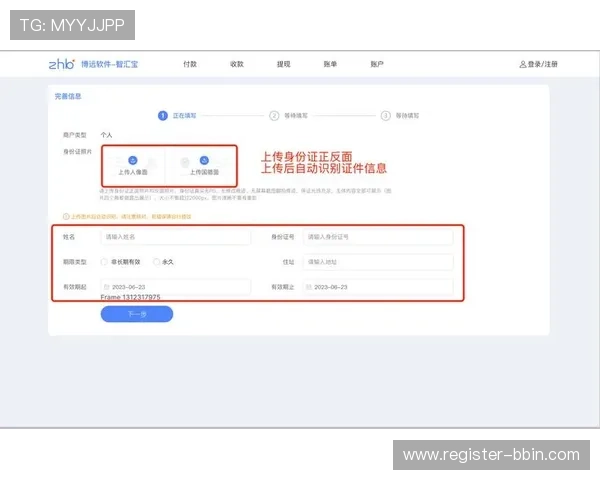Click the user profile icon beside 登录/注册
Screen dimensions: 600x480
(523, 64)
